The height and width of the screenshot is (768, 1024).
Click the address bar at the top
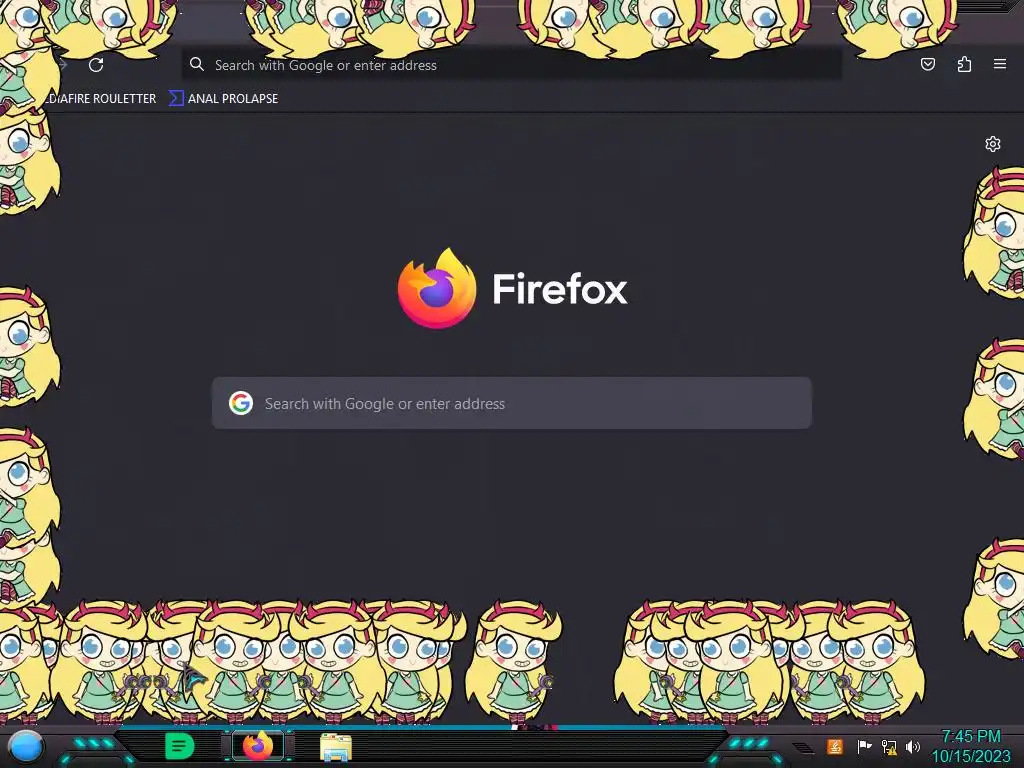pos(511,65)
